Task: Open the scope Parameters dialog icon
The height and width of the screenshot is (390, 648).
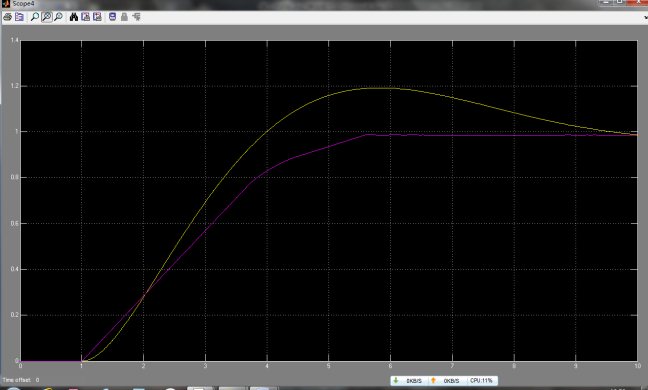Action: click(19, 17)
